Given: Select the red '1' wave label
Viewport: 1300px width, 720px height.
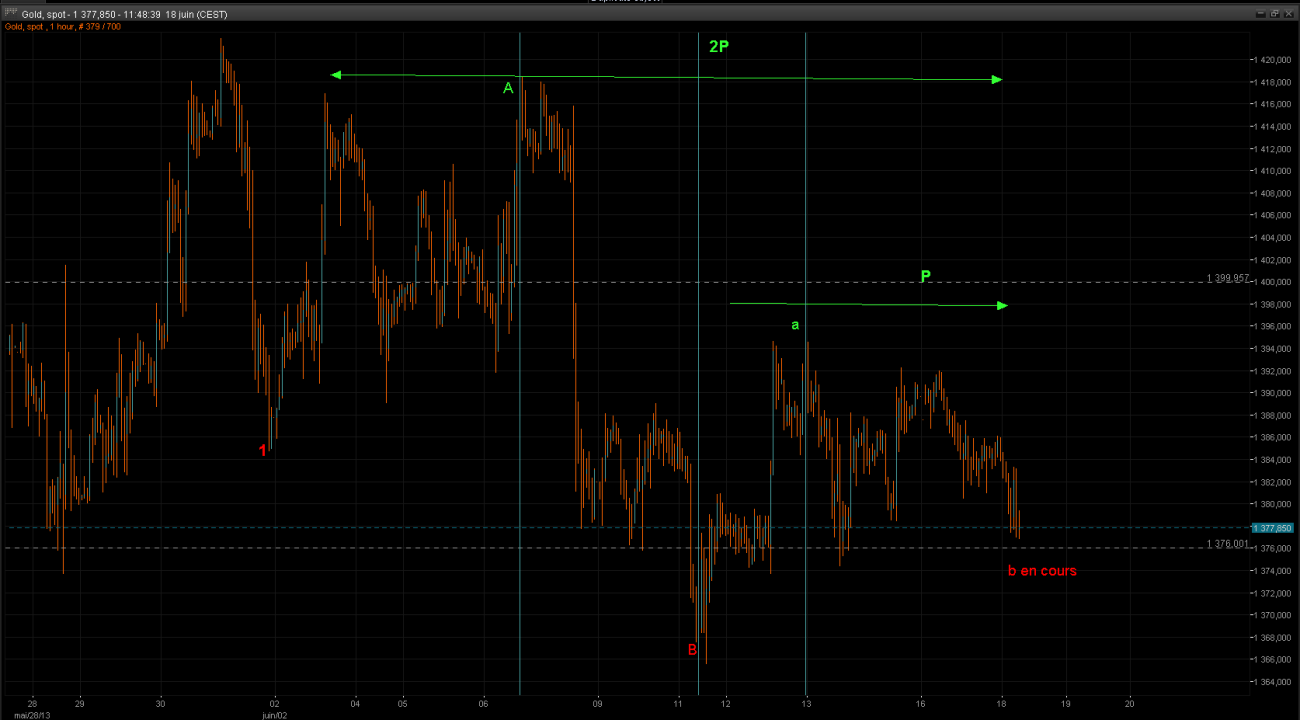Looking at the screenshot, I should (x=263, y=451).
